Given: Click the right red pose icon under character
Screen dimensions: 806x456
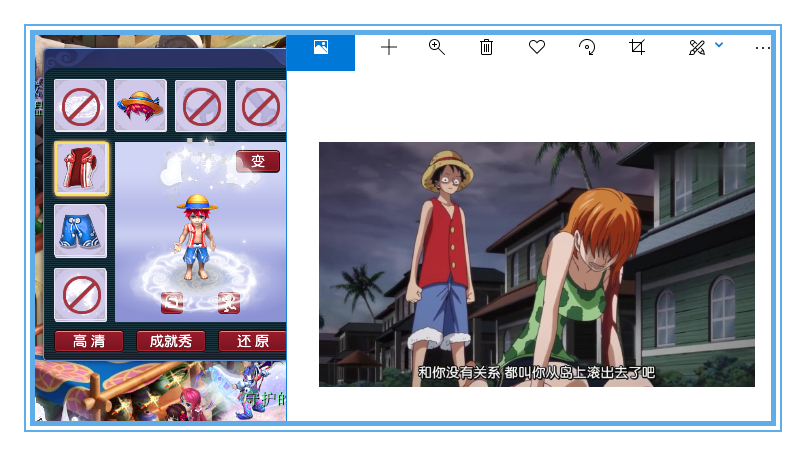Looking at the screenshot, I should (229, 303).
